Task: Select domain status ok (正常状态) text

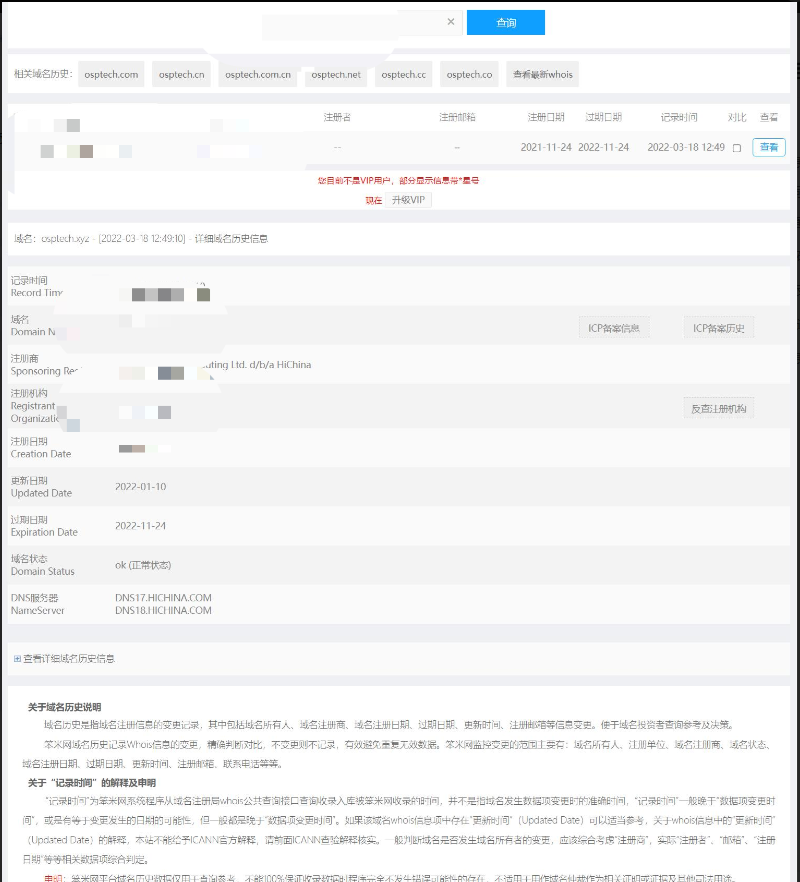Action: pos(143,565)
